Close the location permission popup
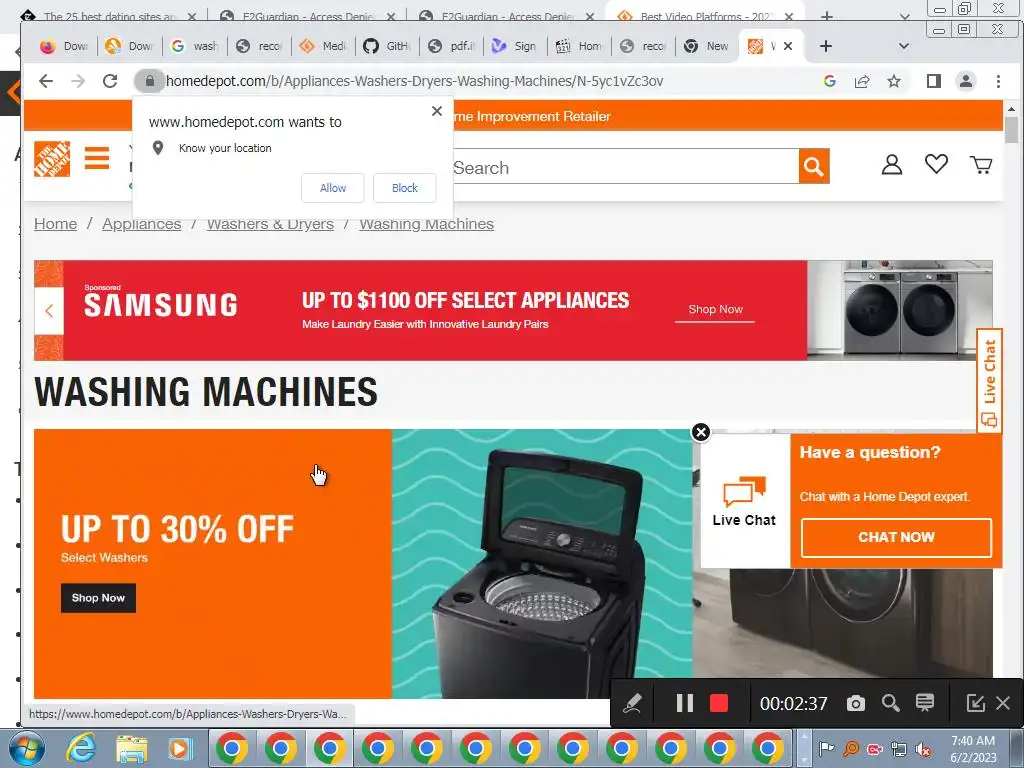 tap(437, 111)
